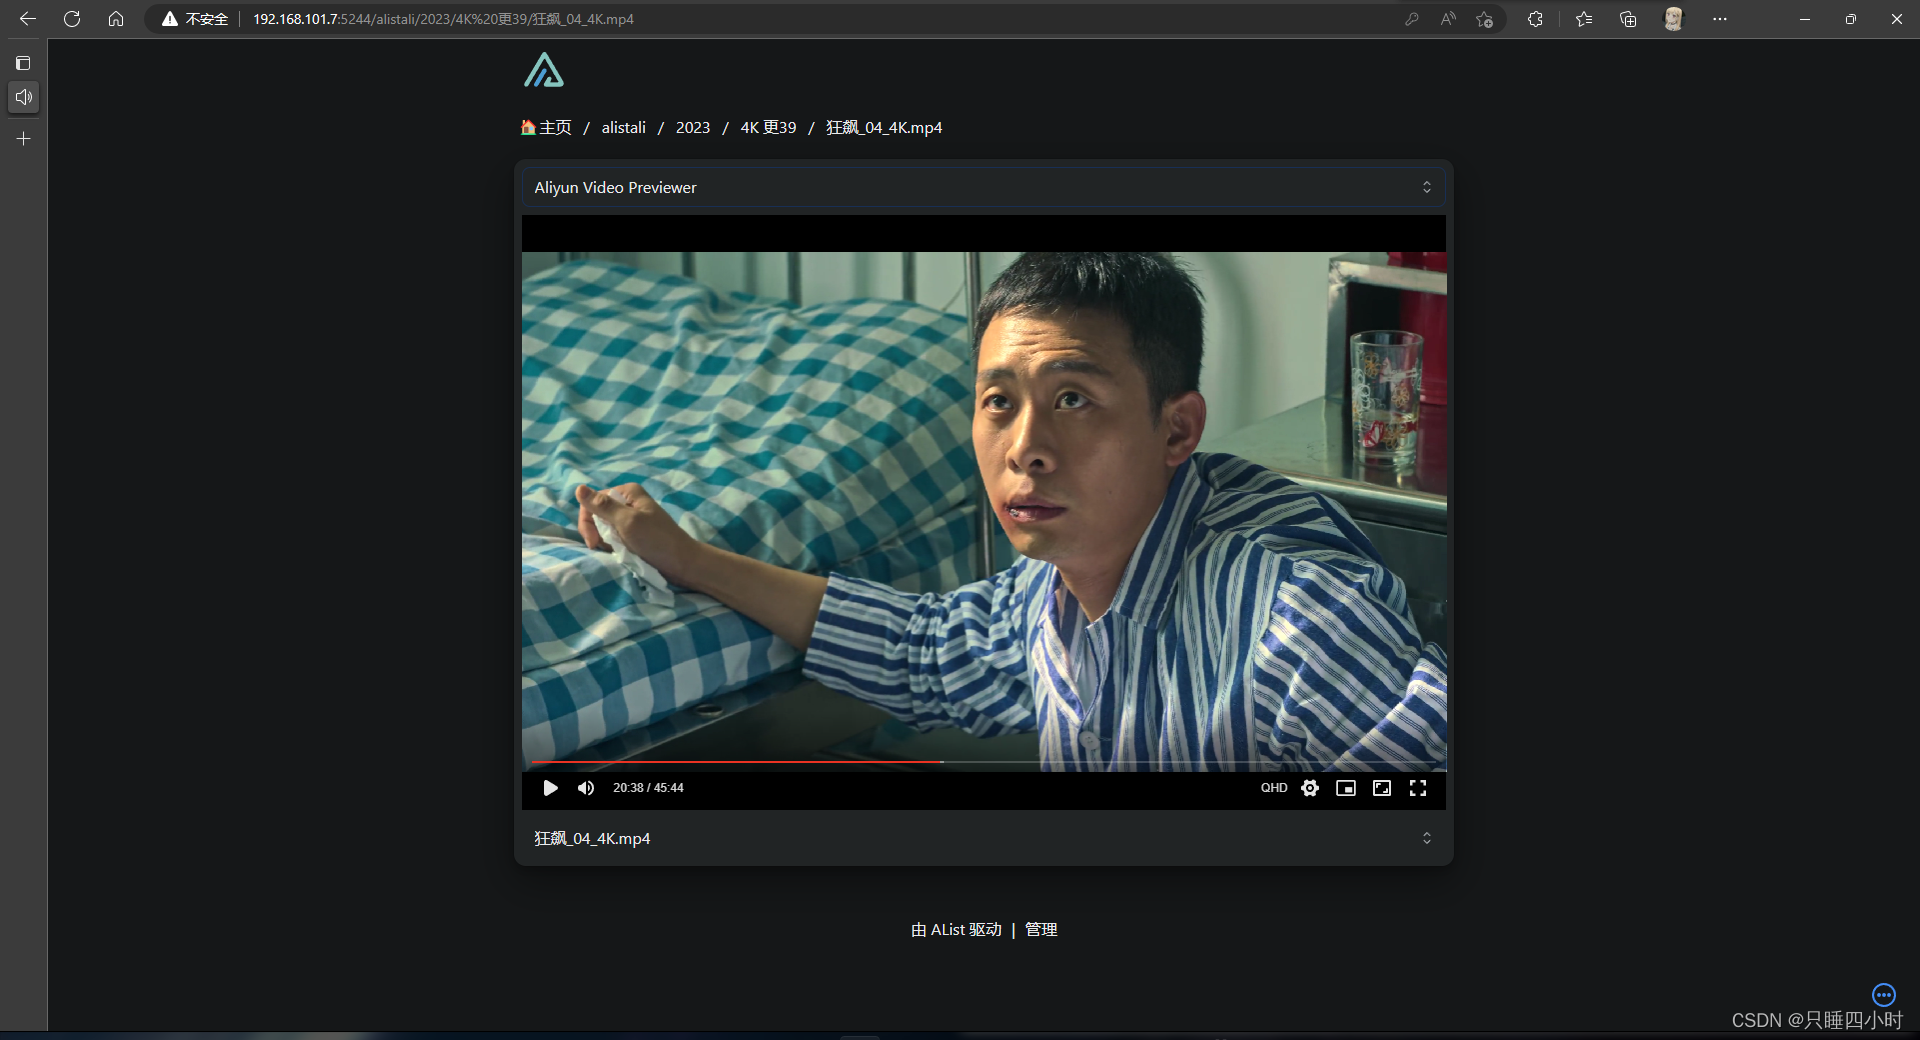Open 由 AList 驱动 link
This screenshot has height=1040, width=1920.
(x=956, y=929)
